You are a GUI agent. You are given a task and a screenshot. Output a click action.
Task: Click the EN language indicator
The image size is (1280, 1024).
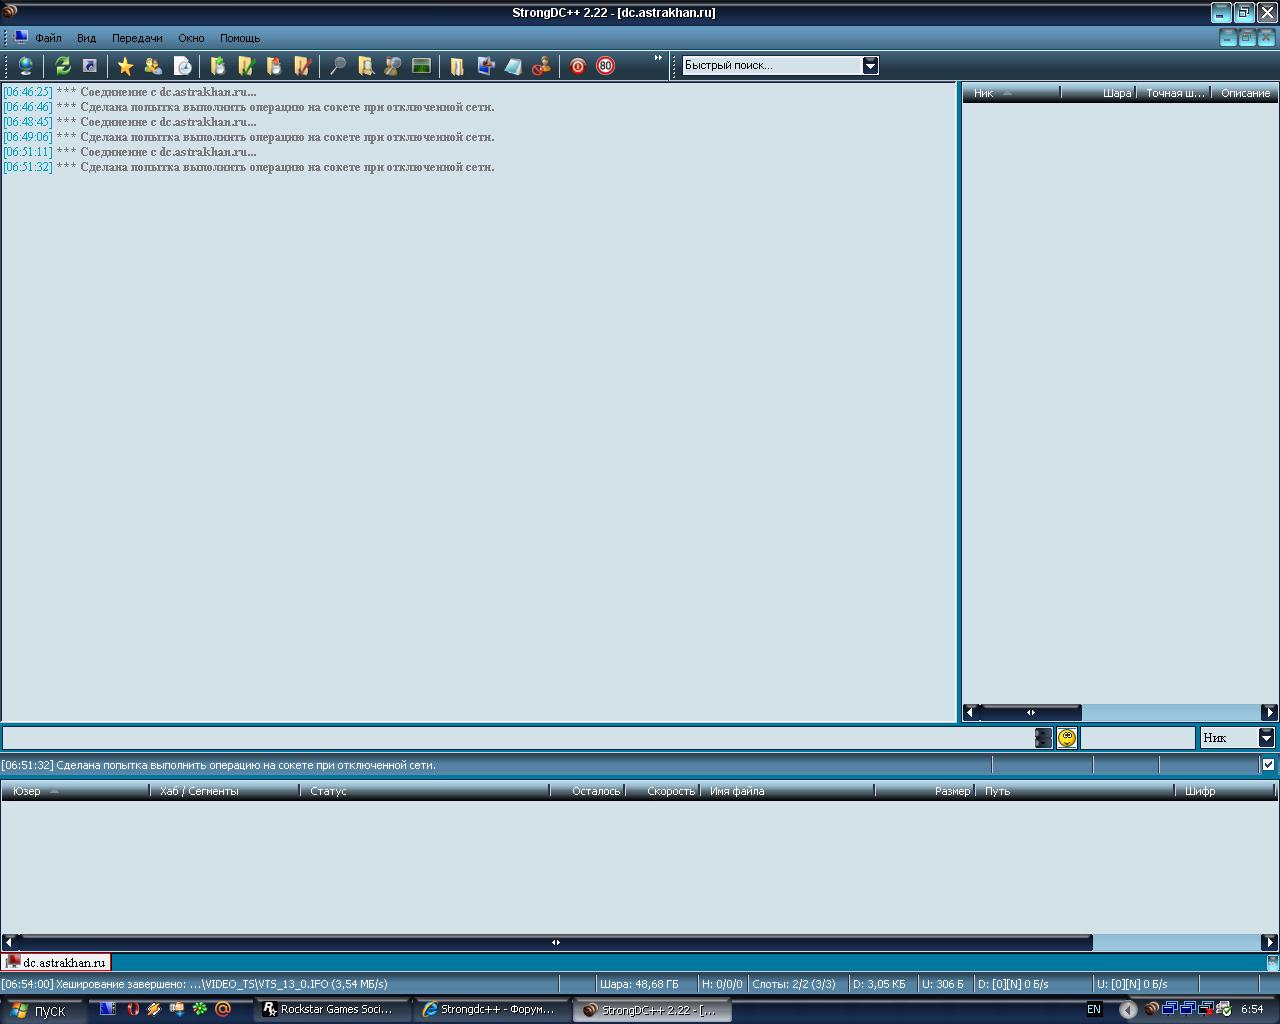(1094, 1010)
